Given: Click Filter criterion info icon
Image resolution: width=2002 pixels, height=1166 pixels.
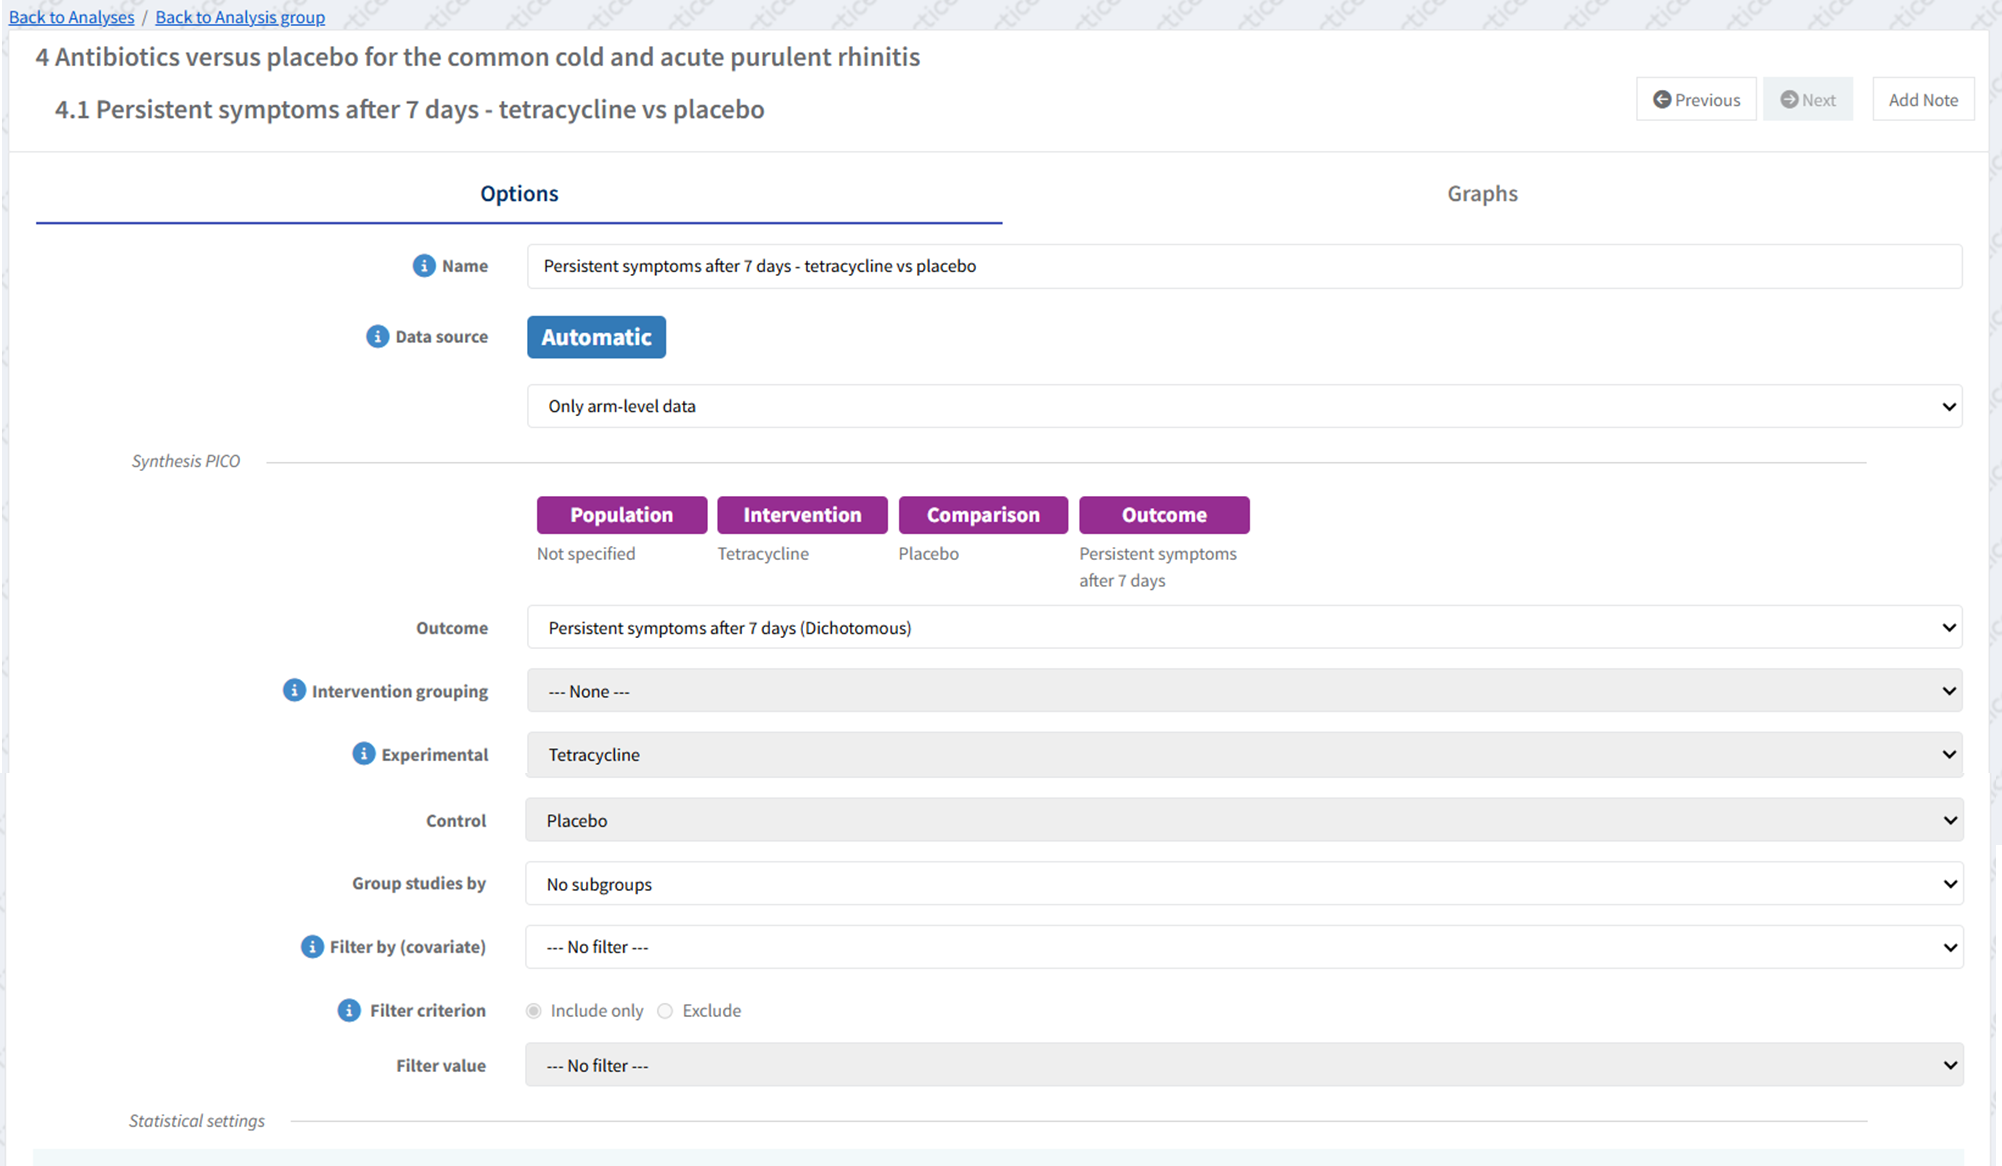Looking at the screenshot, I should pyautogui.click(x=349, y=1011).
